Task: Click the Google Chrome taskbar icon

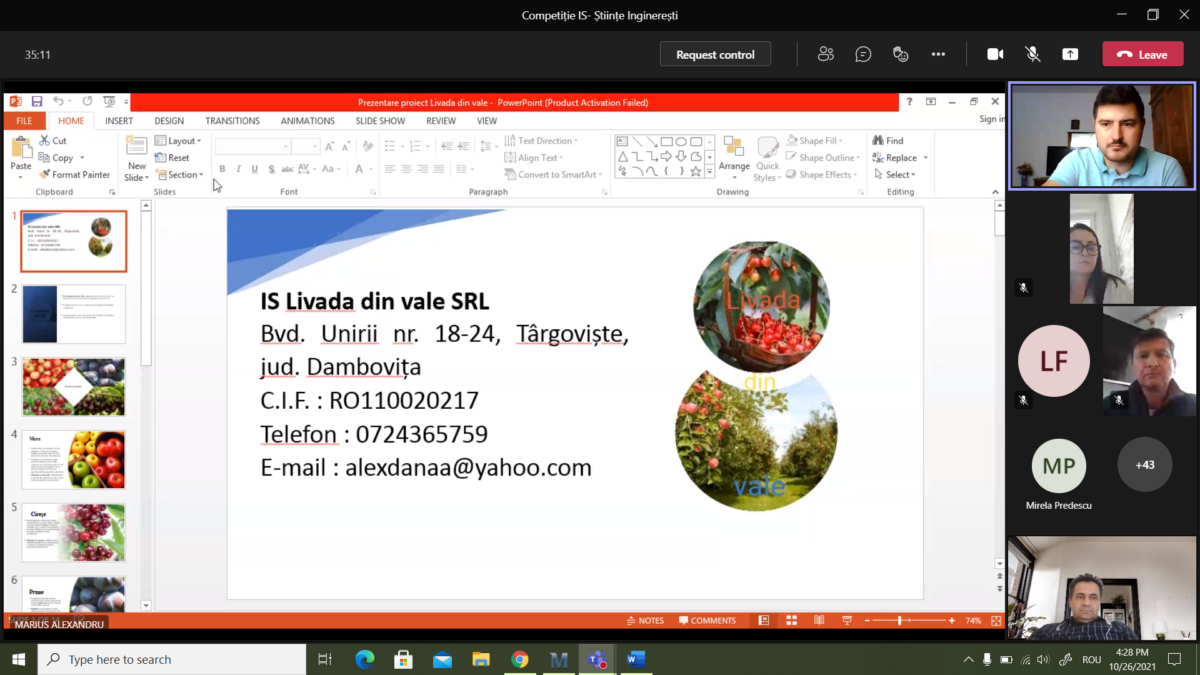Action: click(520, 659)
